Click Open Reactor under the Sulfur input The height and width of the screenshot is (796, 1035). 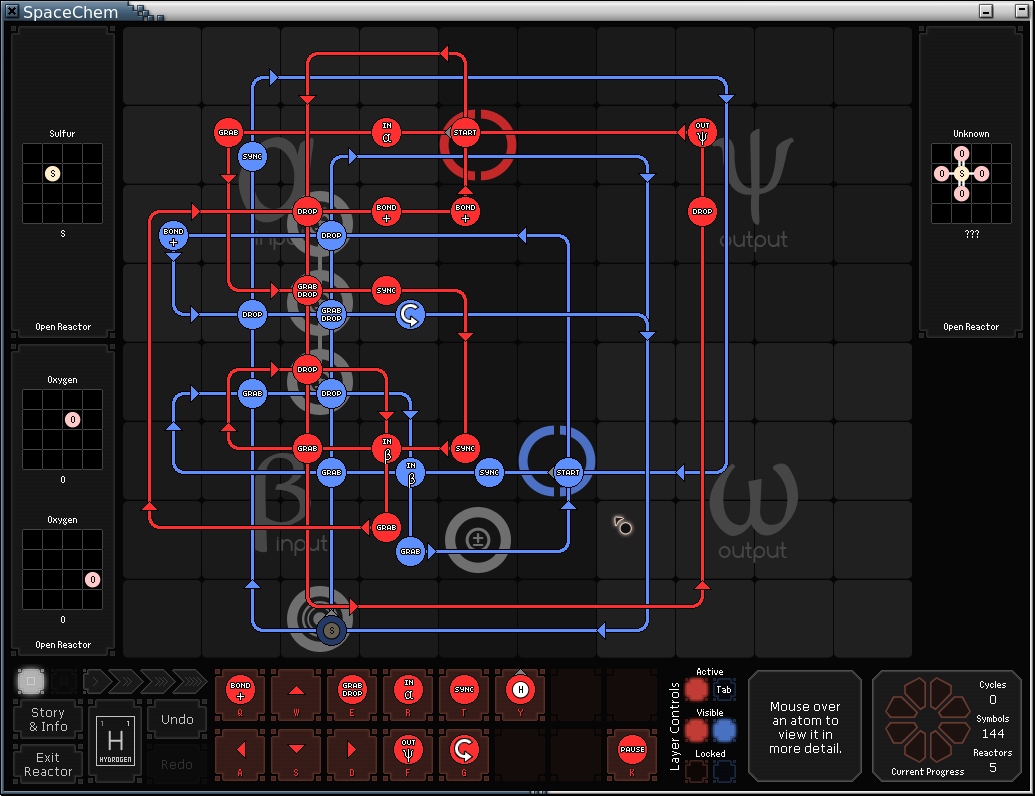coord(63,327)
